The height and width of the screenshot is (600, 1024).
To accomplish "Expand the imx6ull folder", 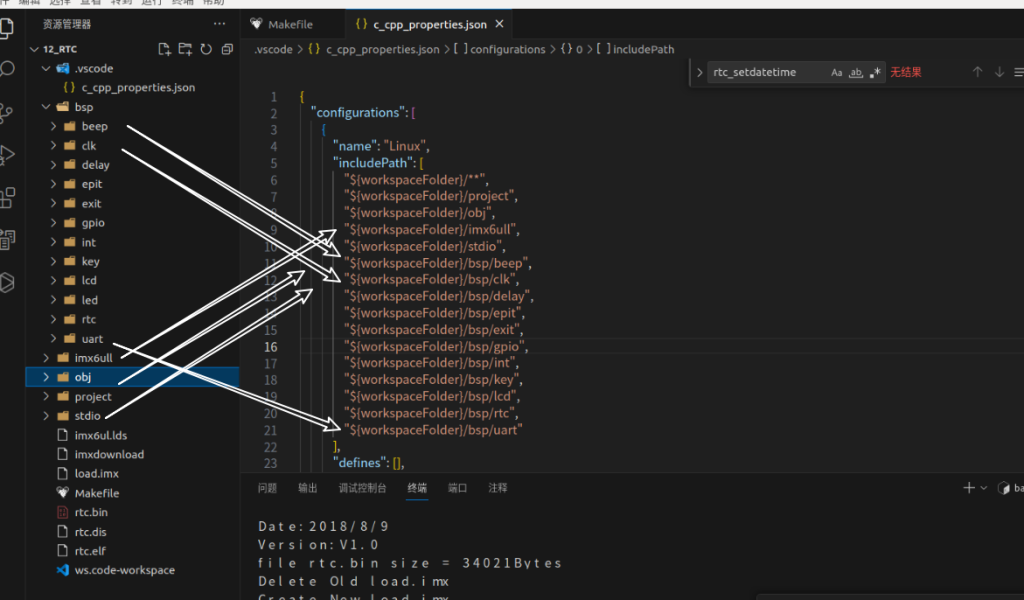I will click(94, 358).
